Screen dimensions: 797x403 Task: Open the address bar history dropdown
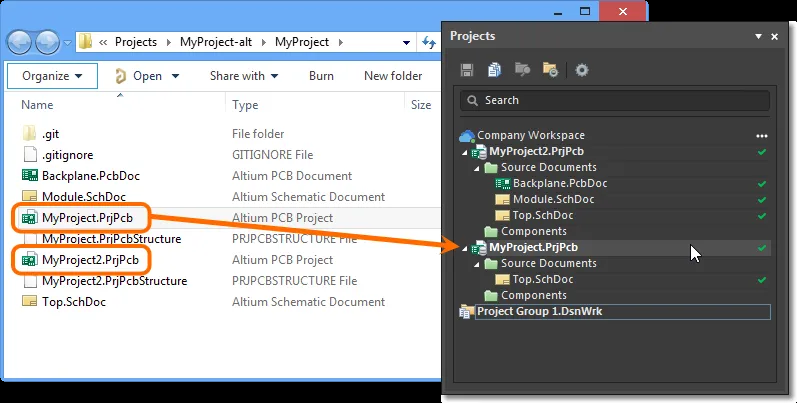click(406, 43)
